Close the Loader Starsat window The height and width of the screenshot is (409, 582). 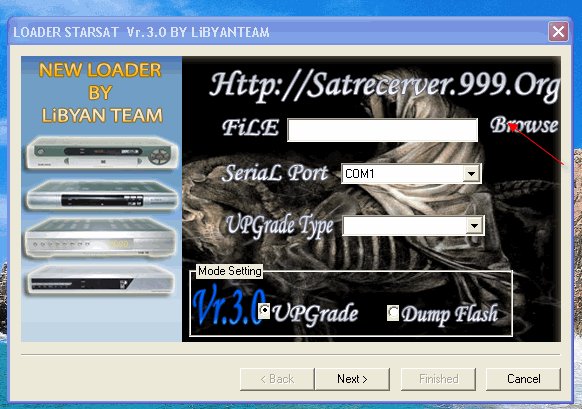tap(558, 32)
